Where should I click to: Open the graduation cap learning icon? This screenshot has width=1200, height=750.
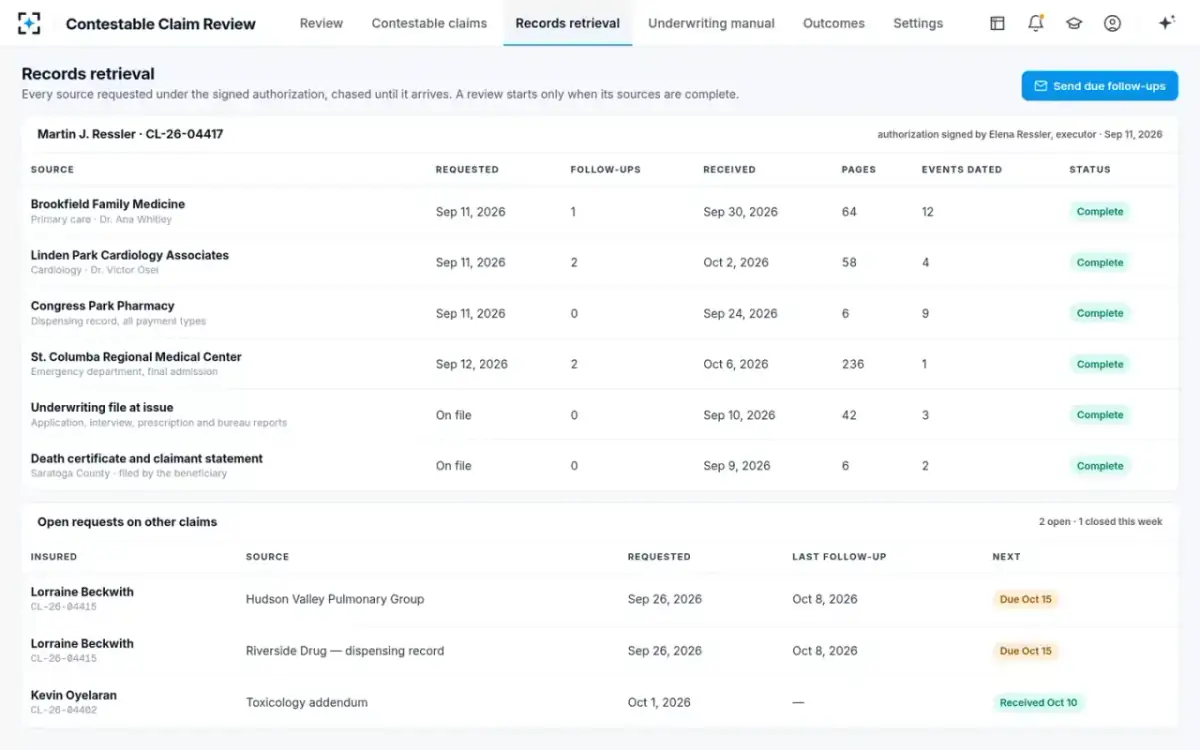1074,23
